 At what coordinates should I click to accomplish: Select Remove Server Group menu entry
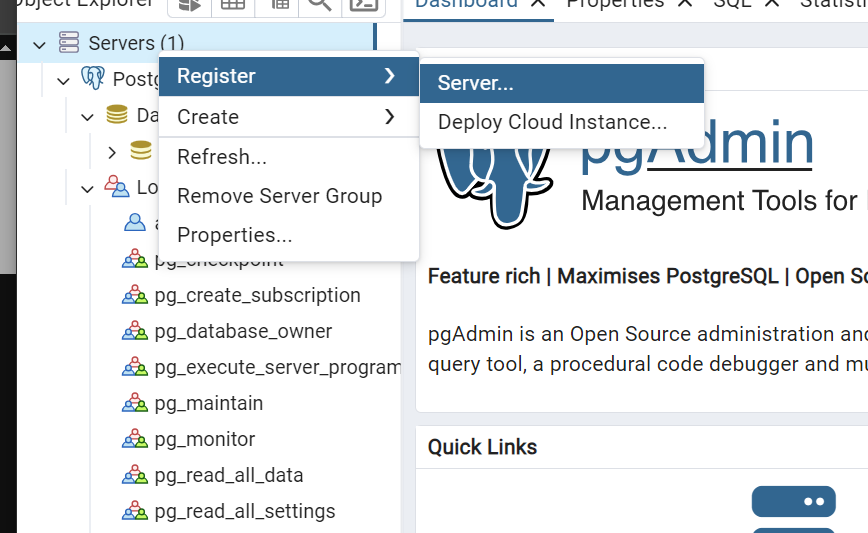pos(288,196)
